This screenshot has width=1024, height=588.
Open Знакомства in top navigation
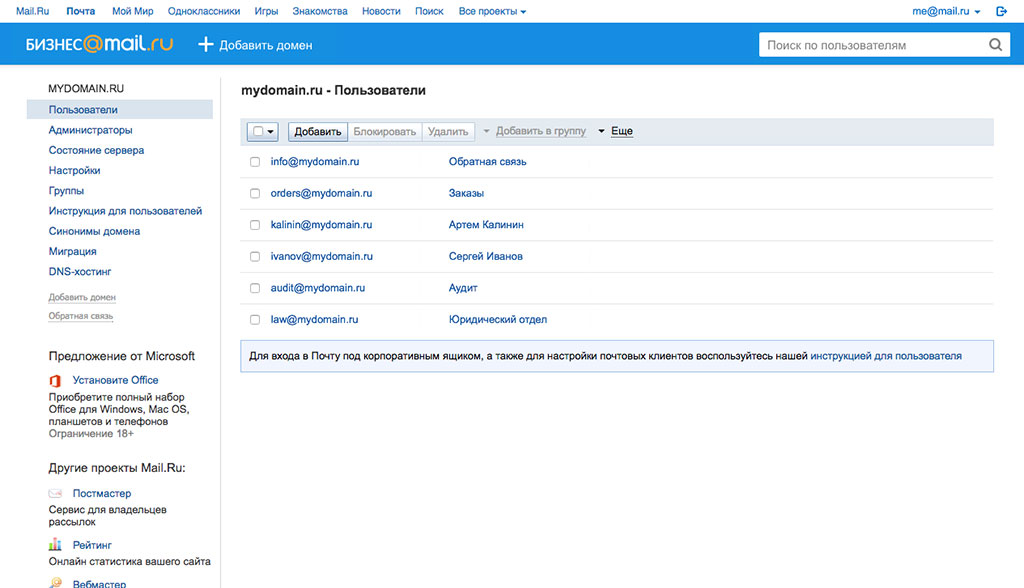coord(320,11)
